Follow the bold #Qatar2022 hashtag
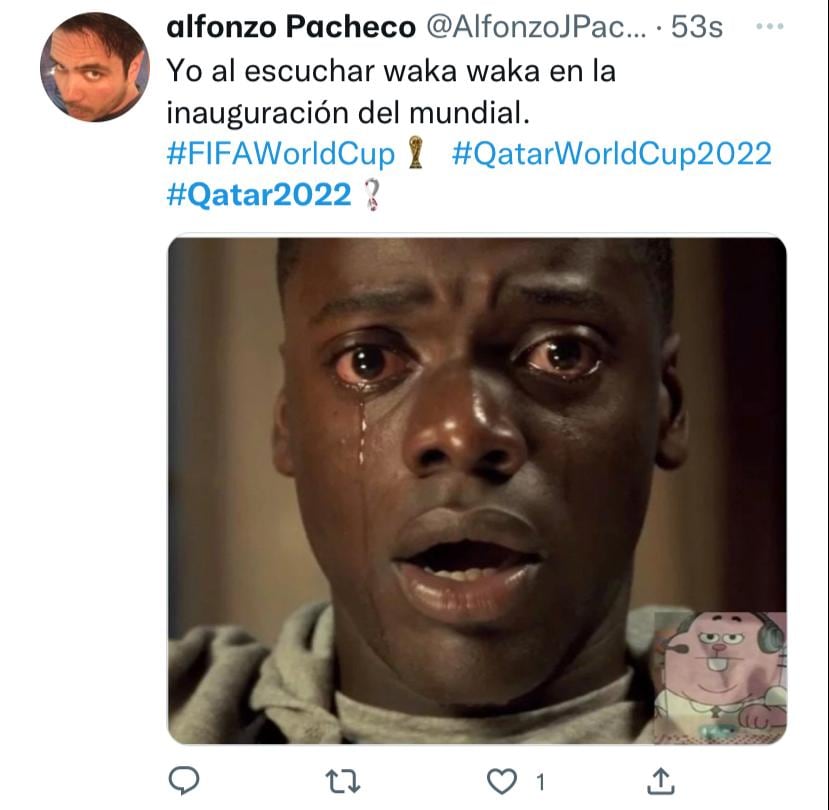Viewport: 829px width, 810px height. pyautogui.click(x=259, y=195)
